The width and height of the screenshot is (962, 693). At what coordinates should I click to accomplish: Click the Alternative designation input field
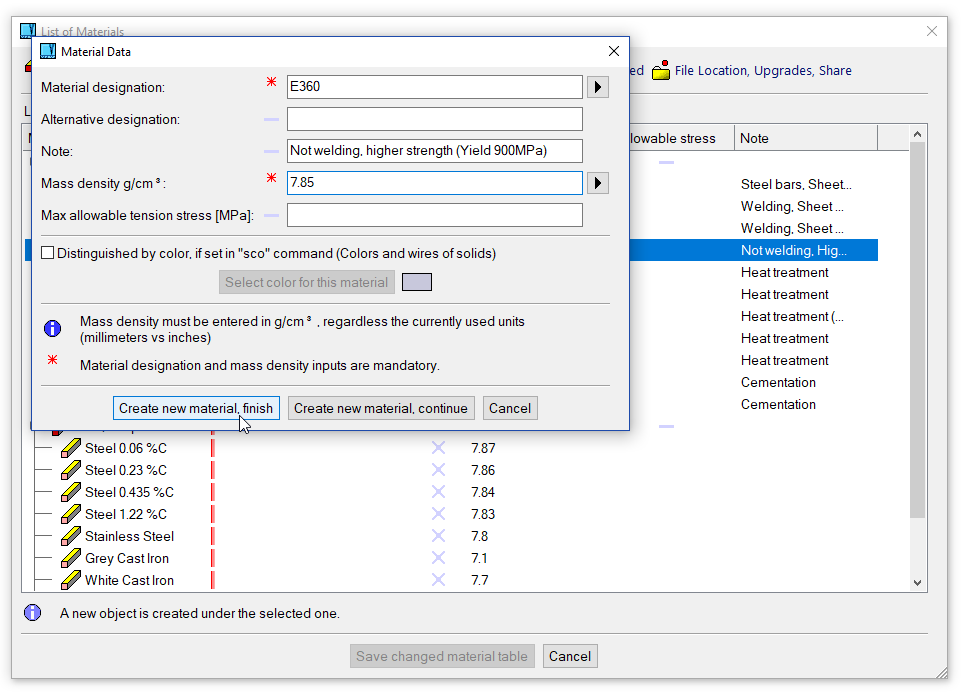point(434,119)
